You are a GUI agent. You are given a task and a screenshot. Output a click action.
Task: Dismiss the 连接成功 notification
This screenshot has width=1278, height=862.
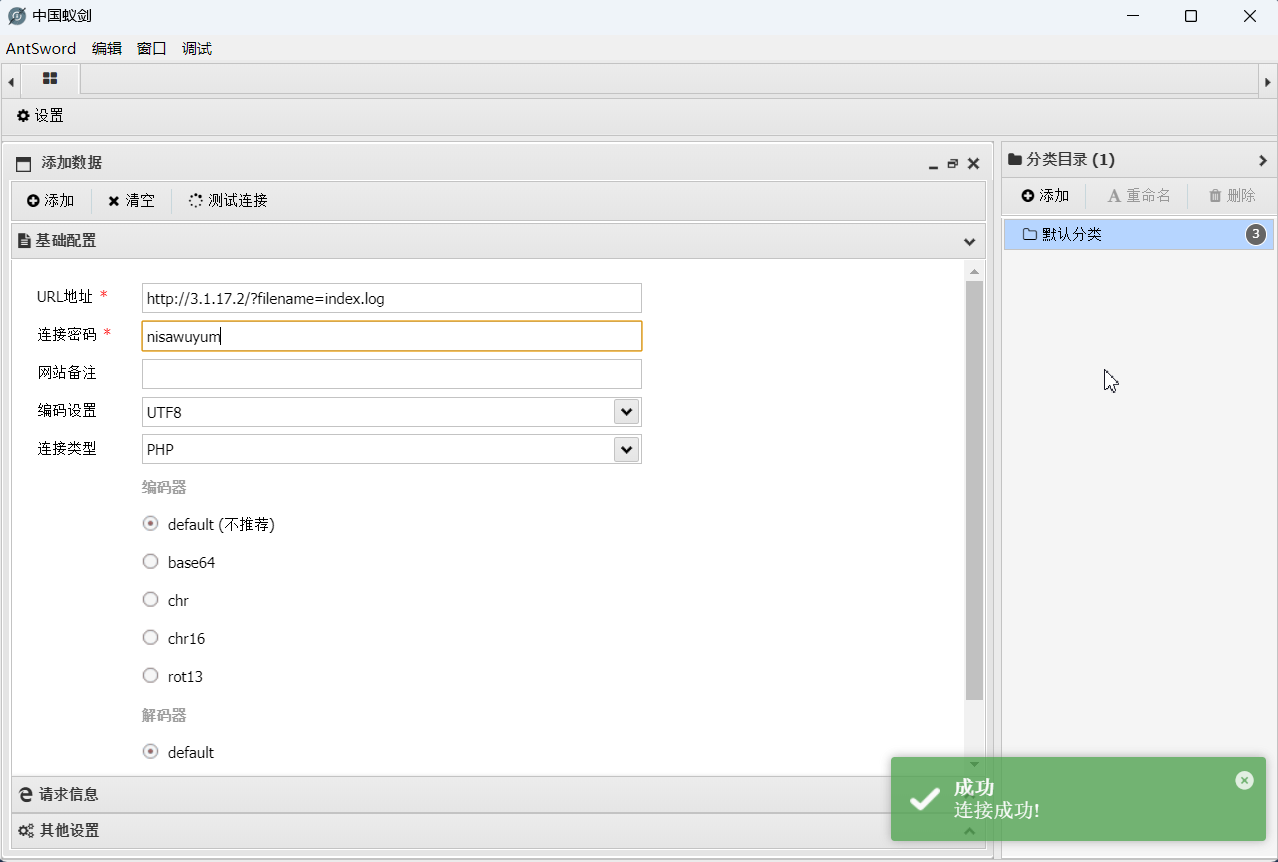pyautogui.click(x=1244, y=780)
